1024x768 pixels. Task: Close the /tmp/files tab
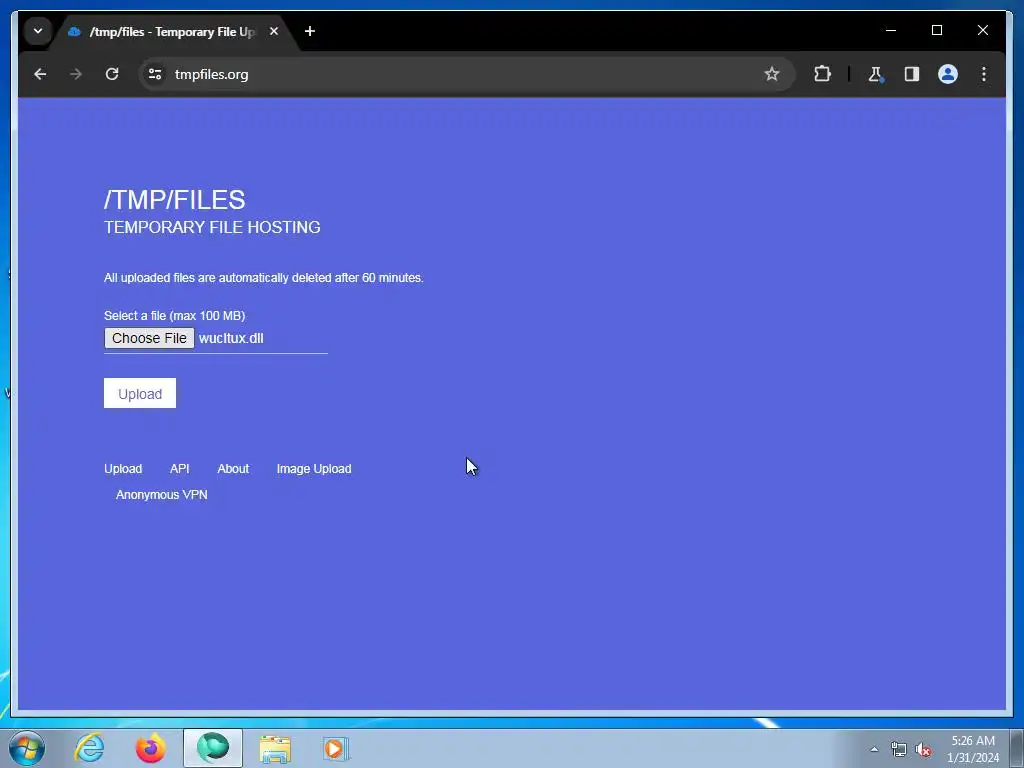274,31
